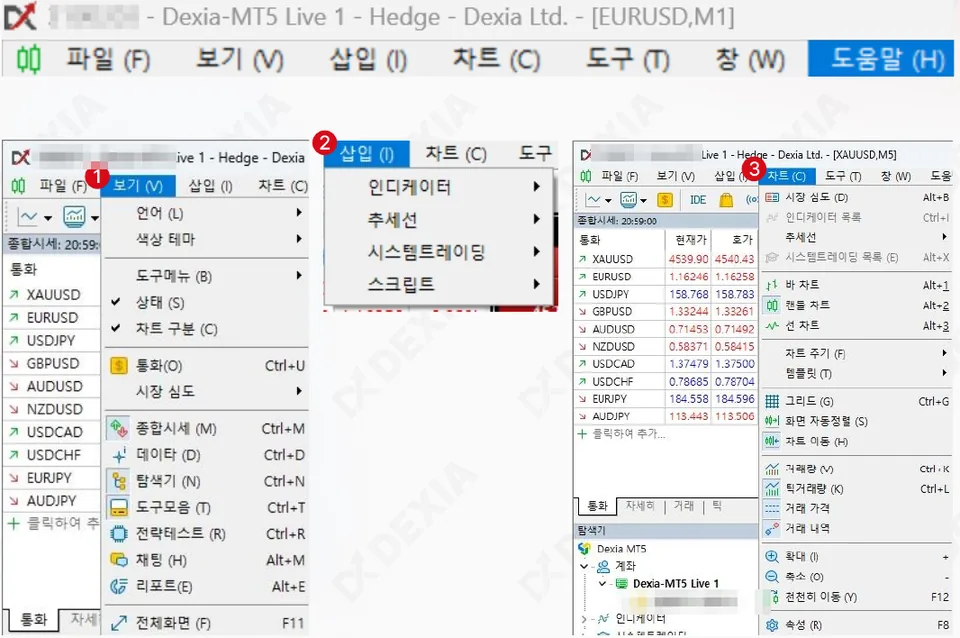Toggle the checked 차트 구분 (C) item

click(206, 329)
